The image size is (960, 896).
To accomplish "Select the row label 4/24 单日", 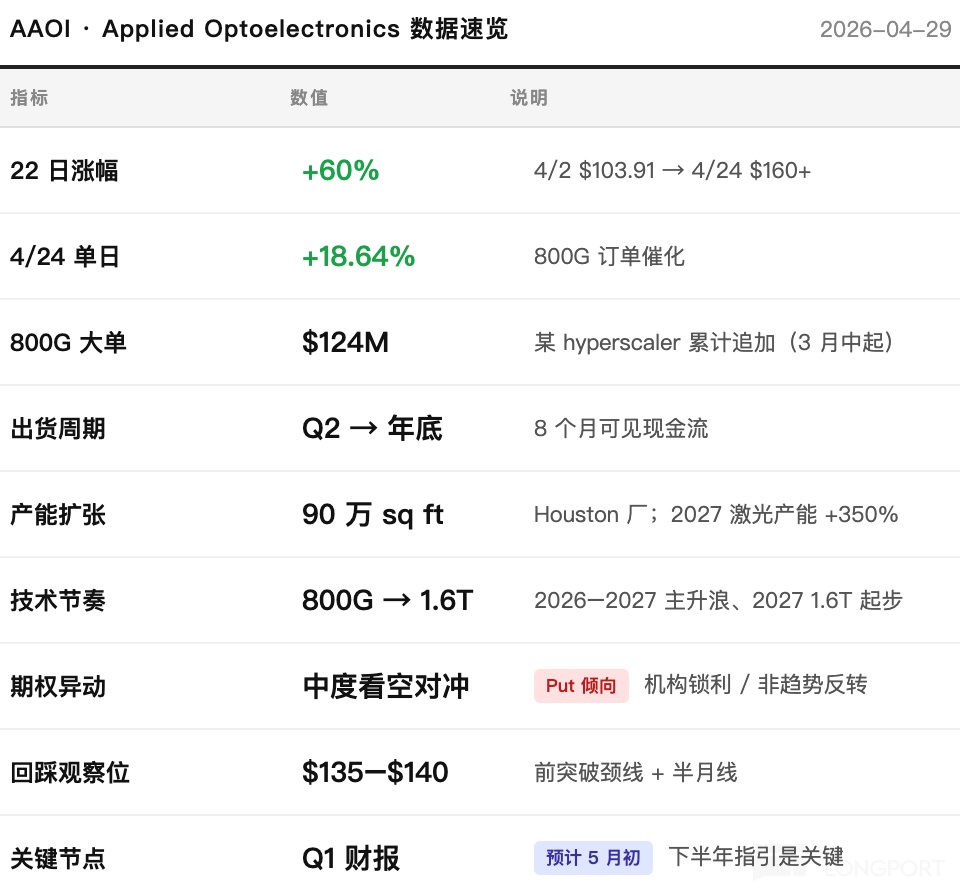I will pos(64,256).
